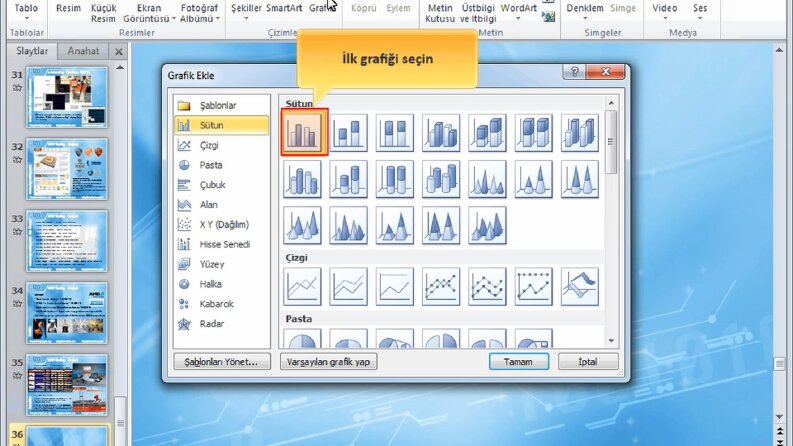Insert a Metin Kutusu text box

439,13
